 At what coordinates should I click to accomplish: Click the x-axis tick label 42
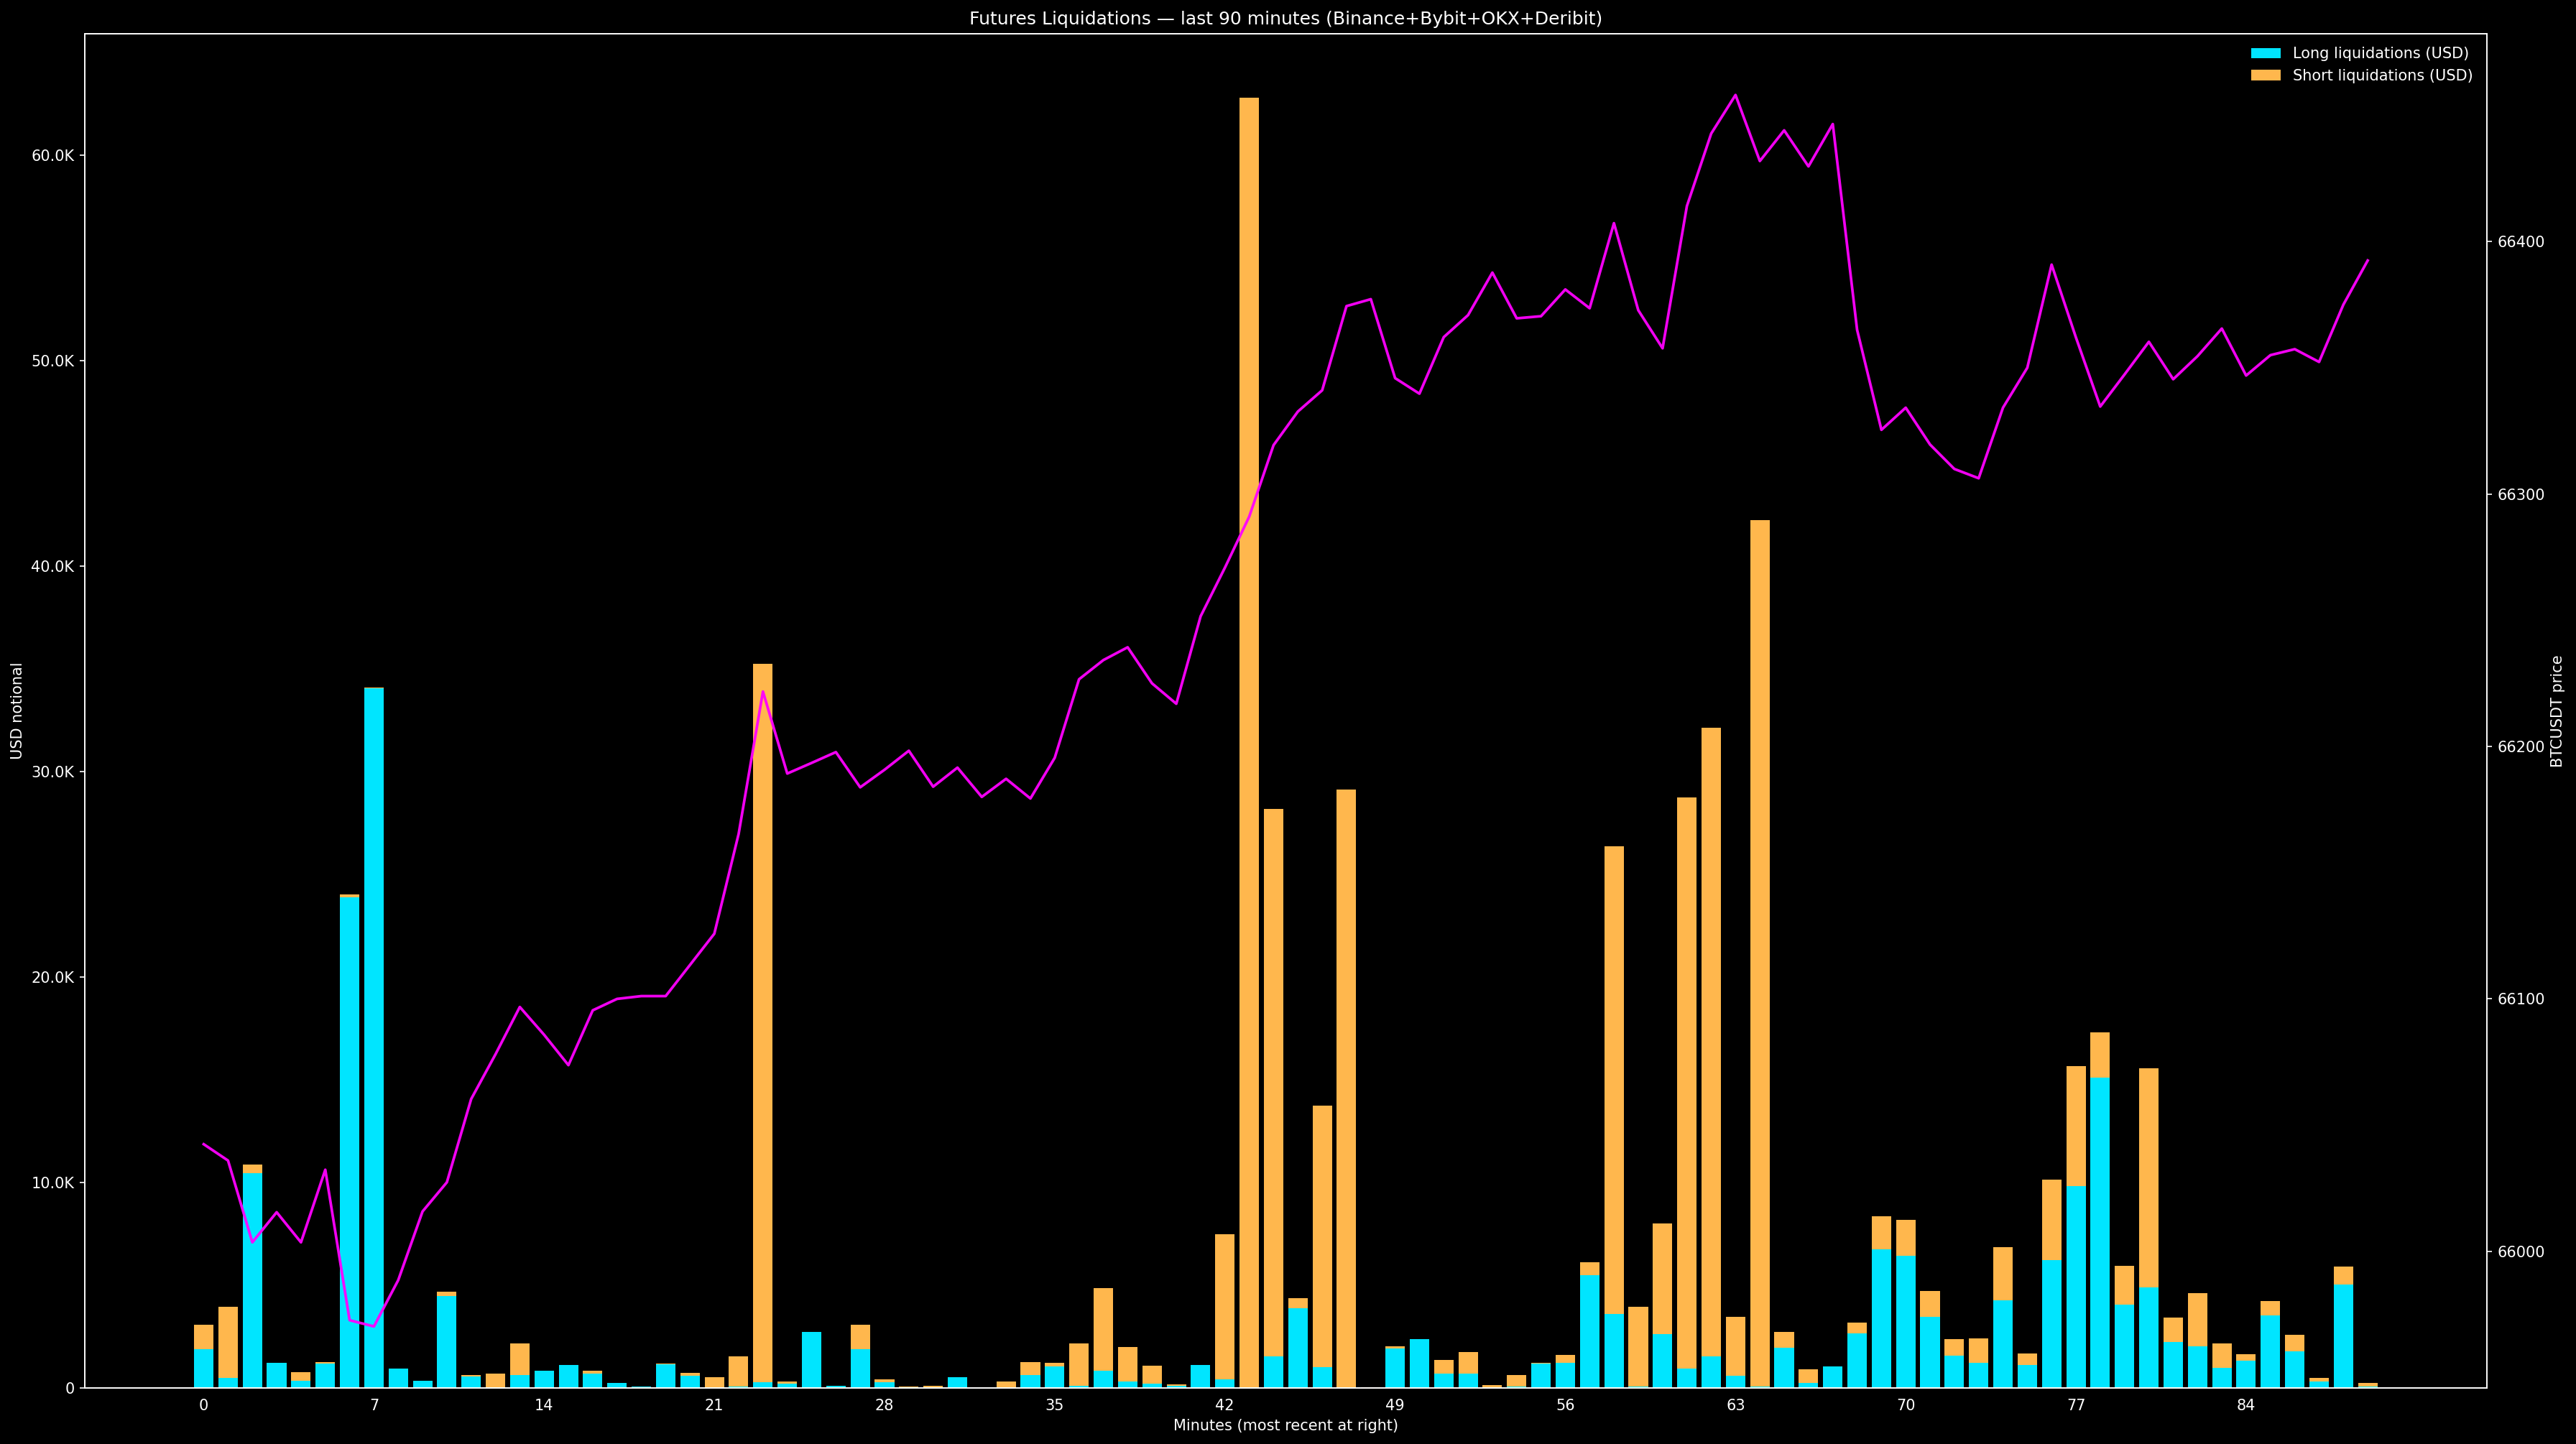click(1224, 1405)
